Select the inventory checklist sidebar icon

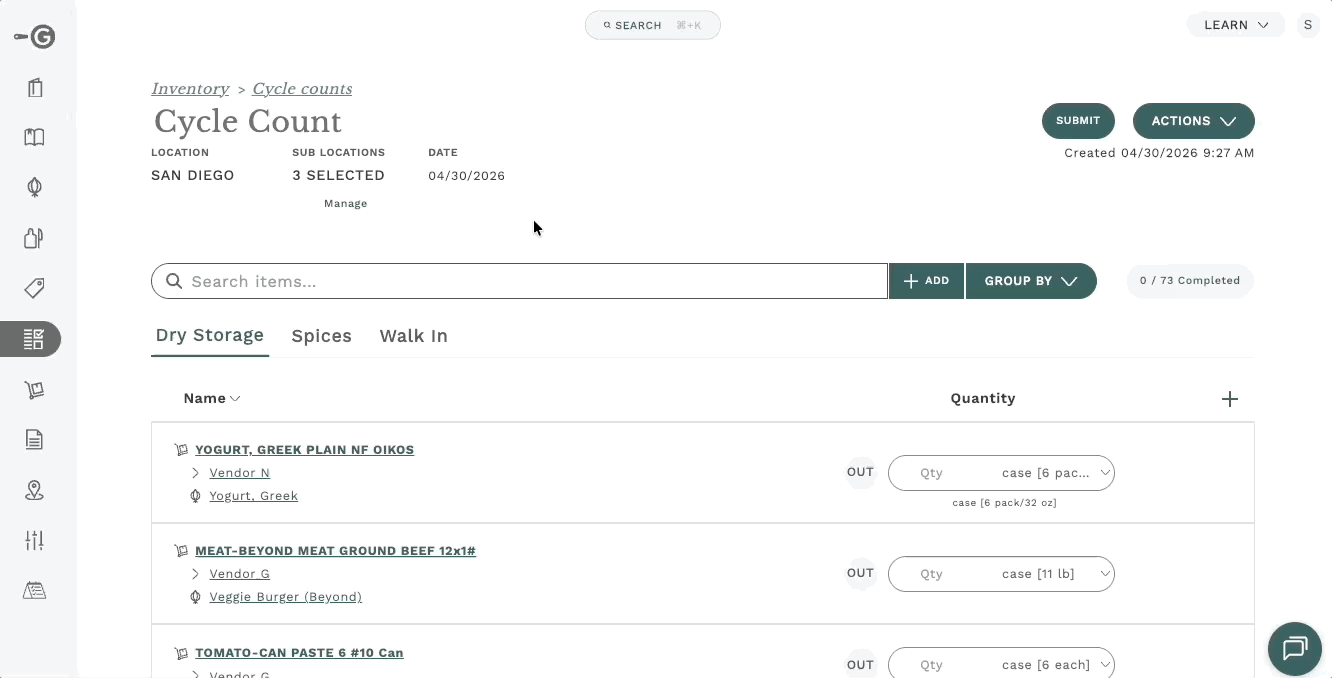click(34, 339)
